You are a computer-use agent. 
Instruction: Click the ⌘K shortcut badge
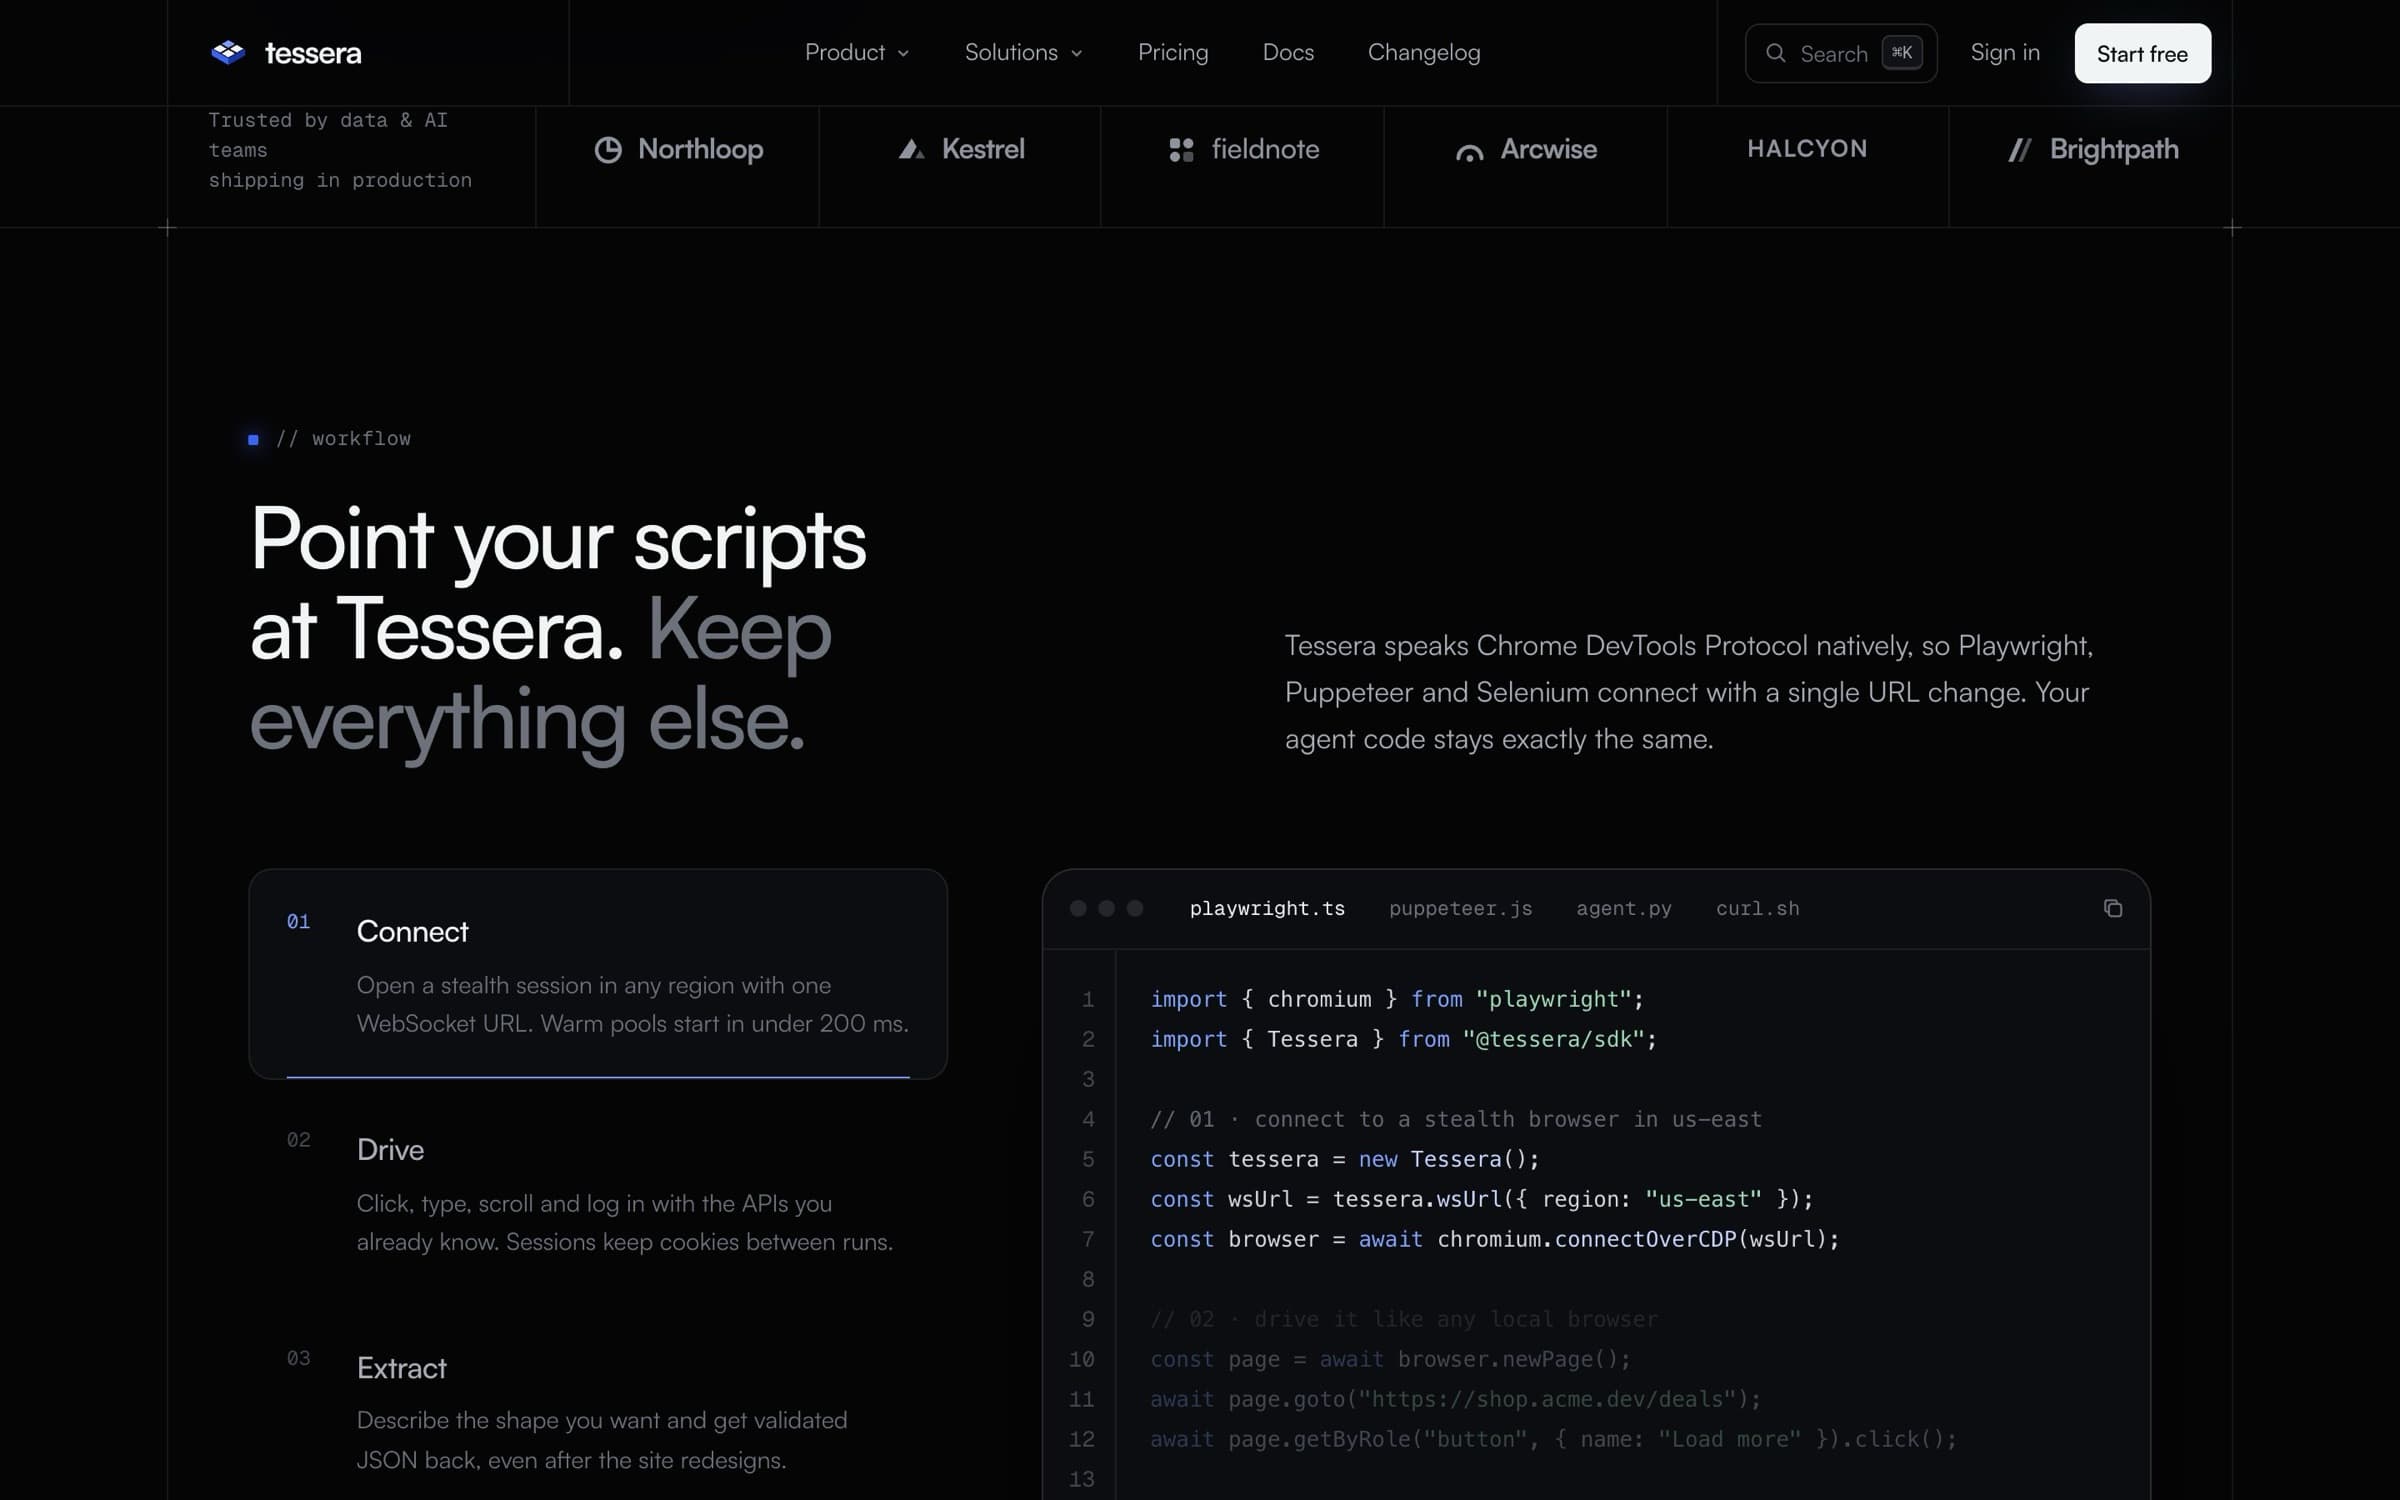[x=1901, y=53]
